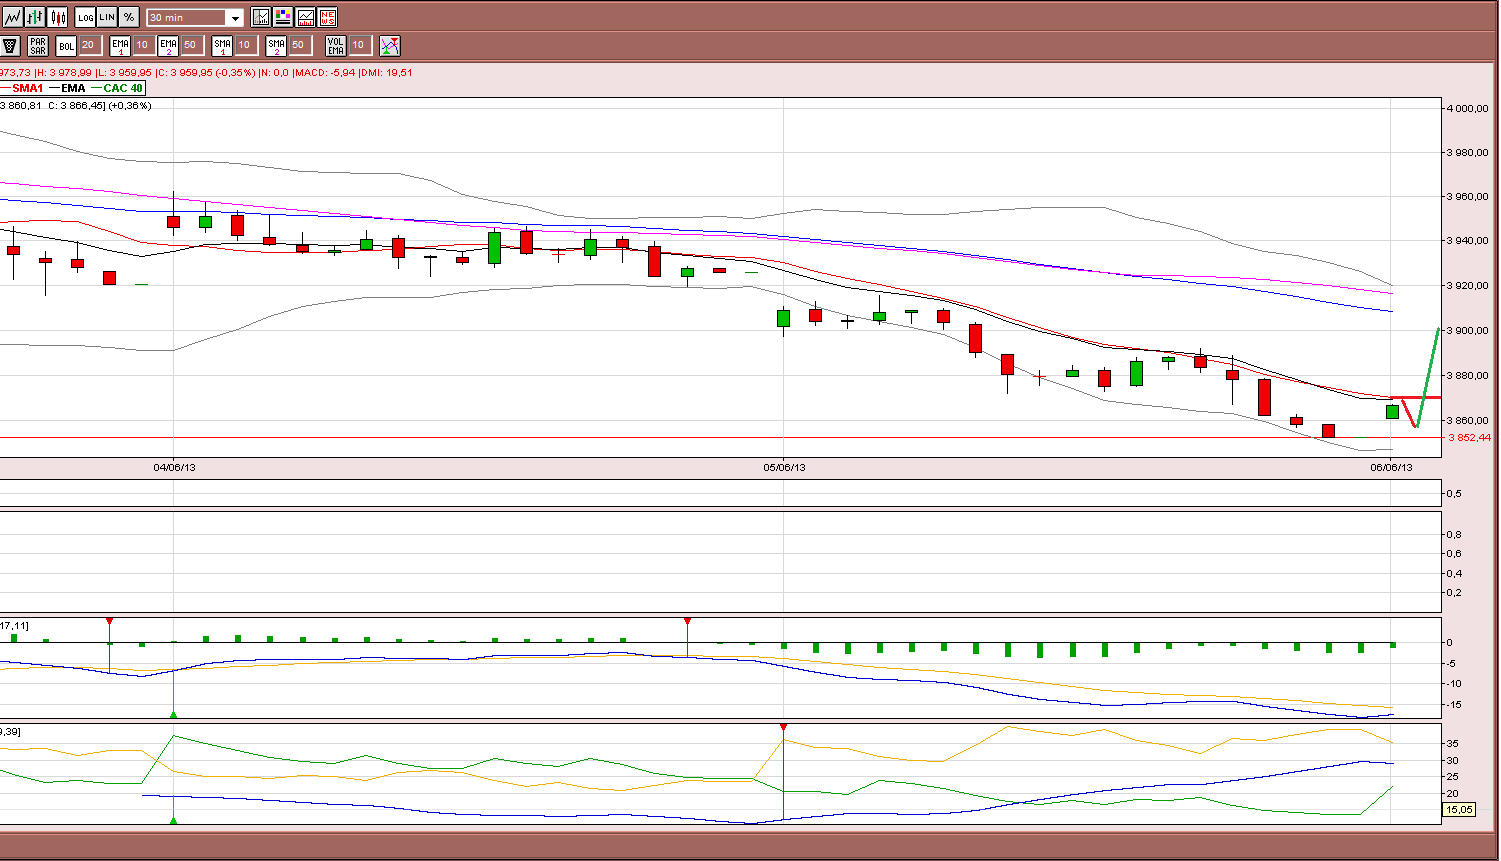Click green buy marker below MACD panel

pos(174,714)
